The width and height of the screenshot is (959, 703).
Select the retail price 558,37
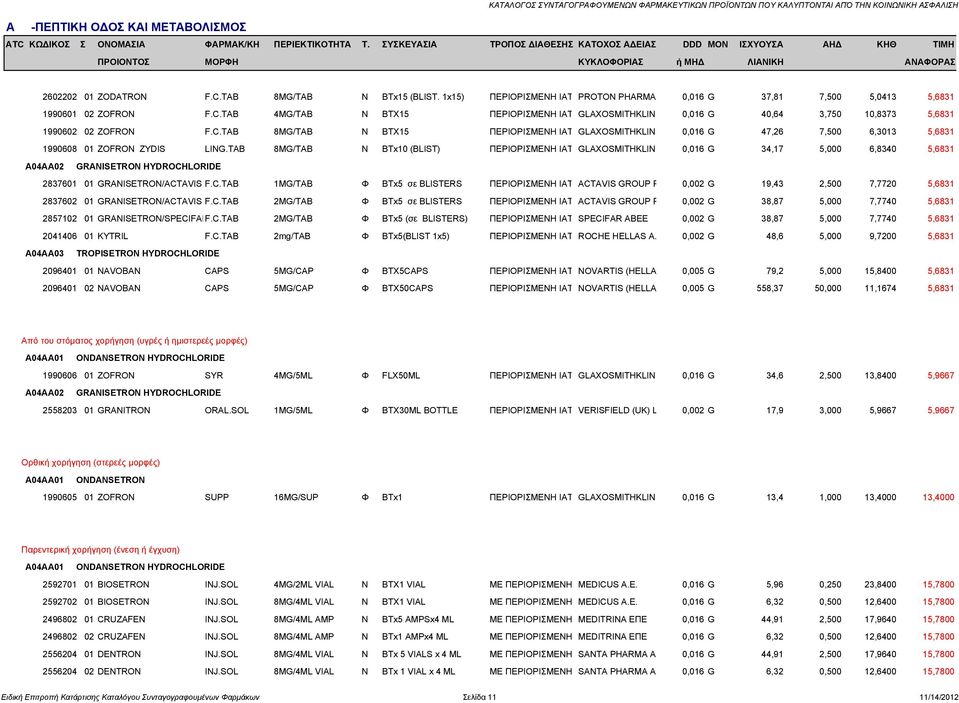(x=769, y=288)
